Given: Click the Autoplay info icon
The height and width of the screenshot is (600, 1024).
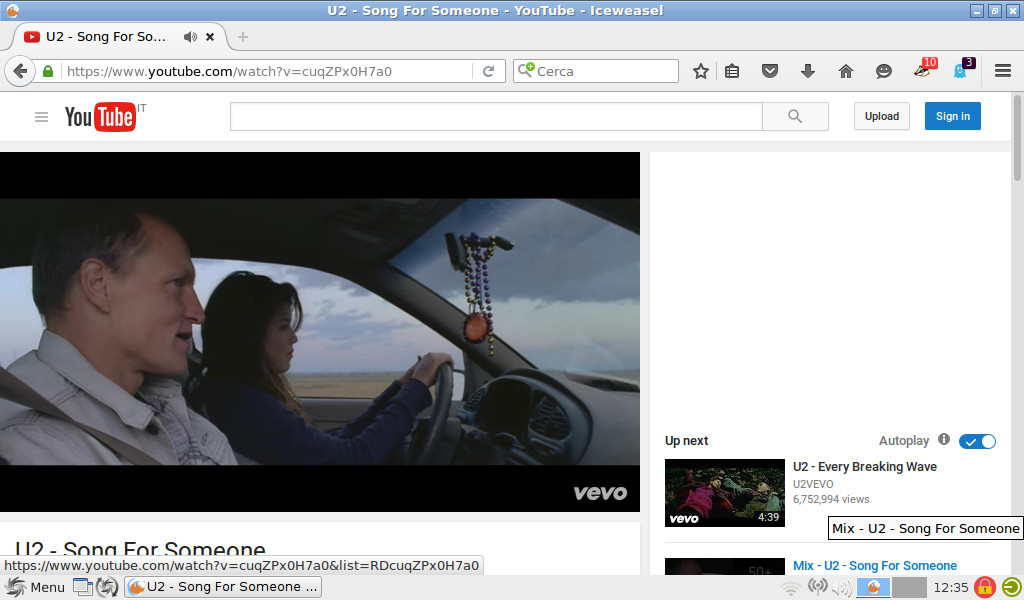Looking at the screenshot, I should click(944, 439).
